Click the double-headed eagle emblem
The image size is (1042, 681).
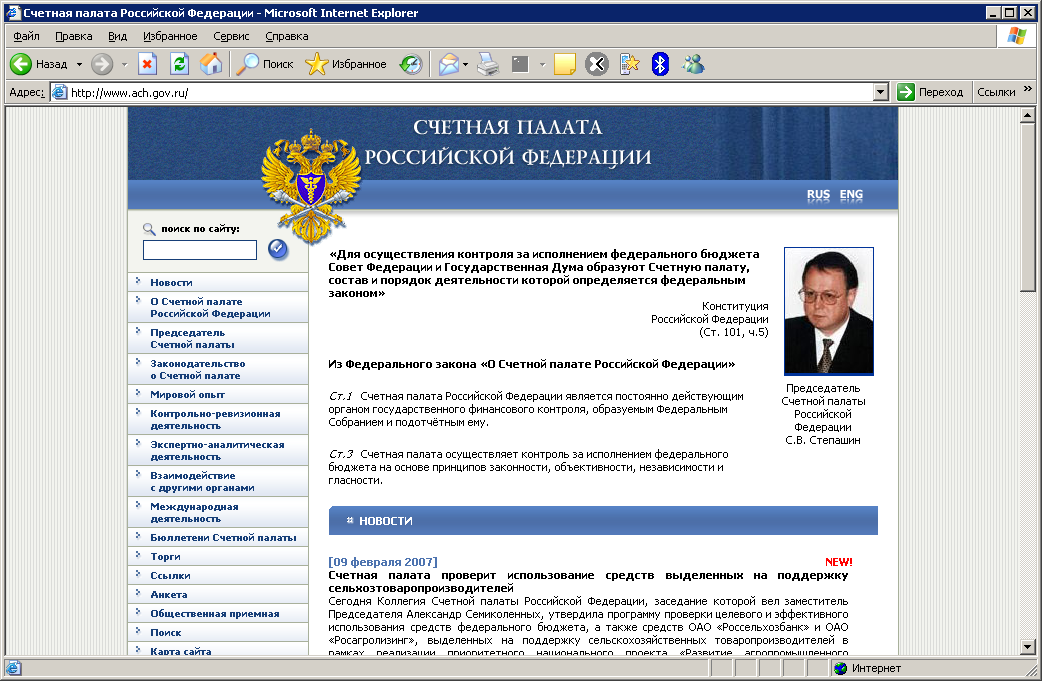click(x=310, y=185)
